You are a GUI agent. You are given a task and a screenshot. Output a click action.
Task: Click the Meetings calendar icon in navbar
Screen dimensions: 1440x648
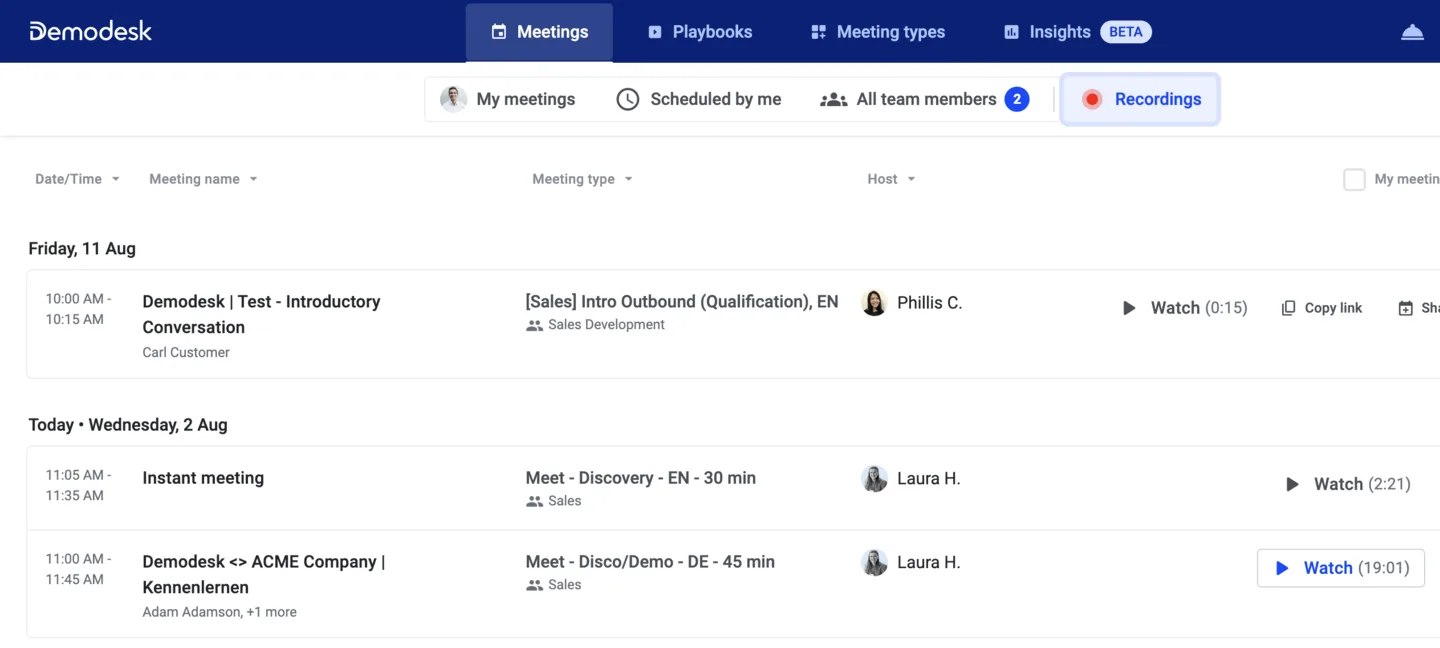pyautogui.click(x=499, y=32)
